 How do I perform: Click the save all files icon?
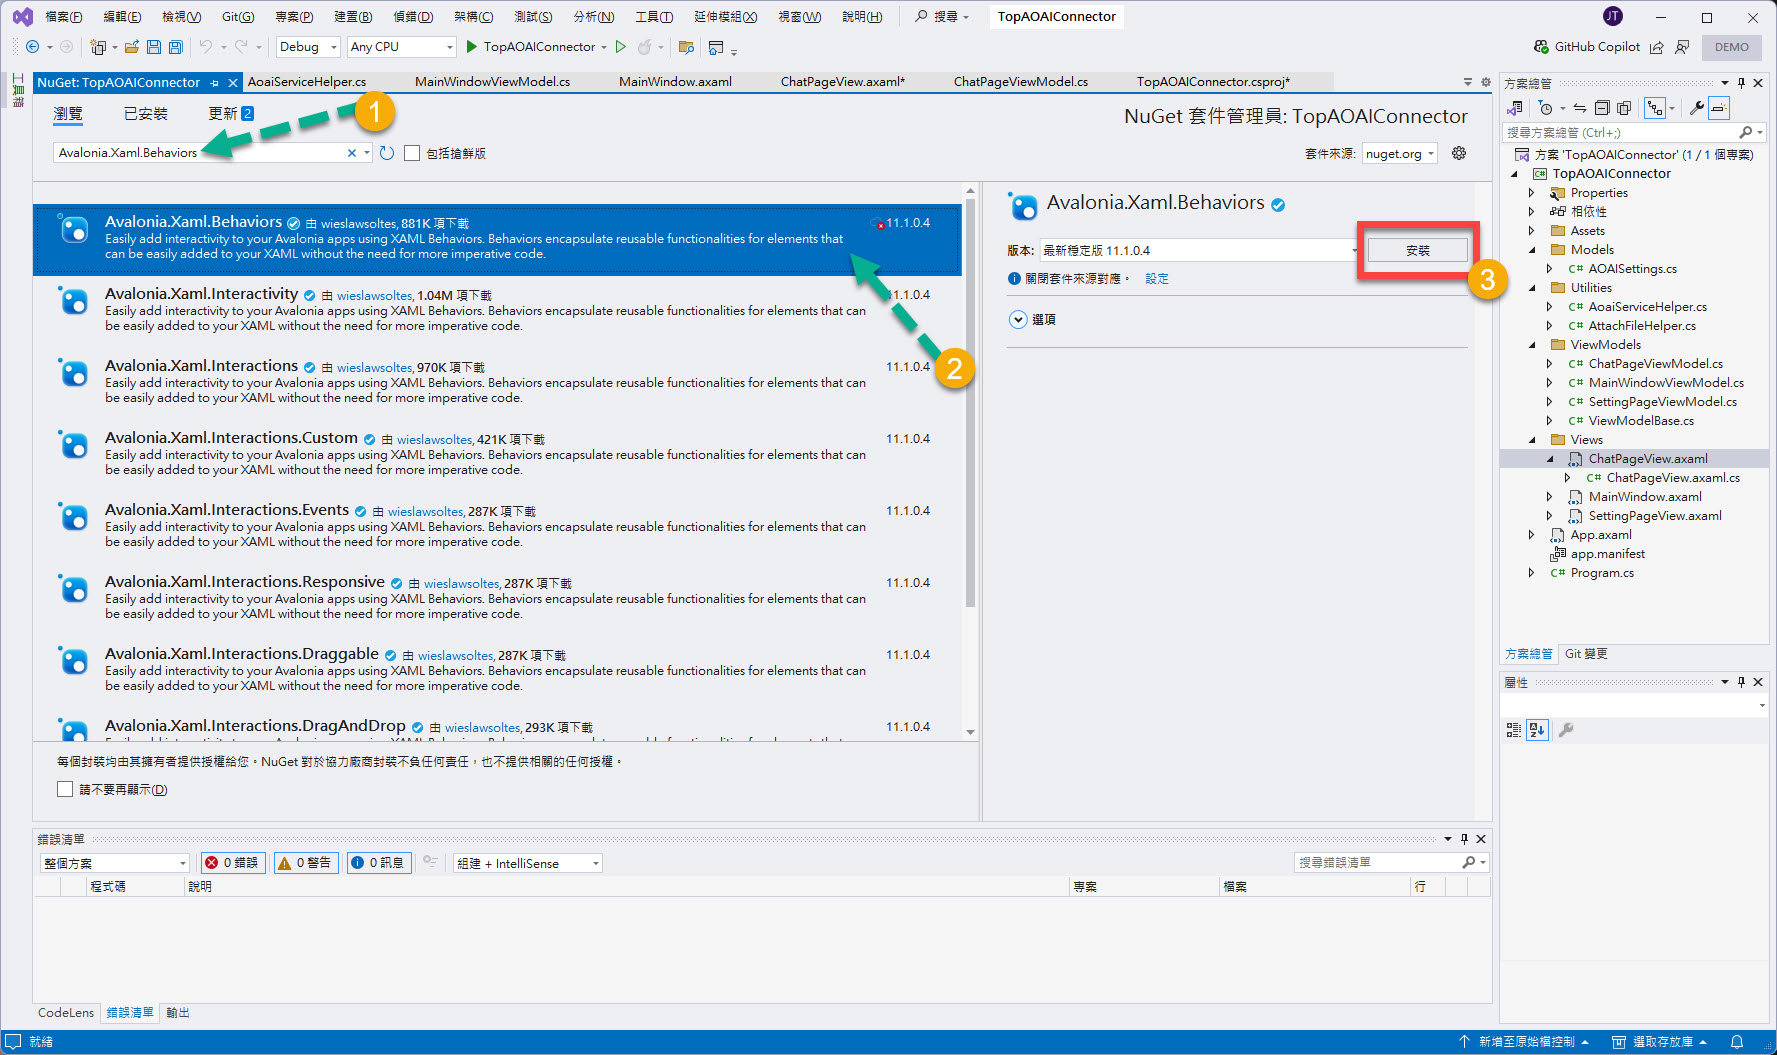[176, 47]
